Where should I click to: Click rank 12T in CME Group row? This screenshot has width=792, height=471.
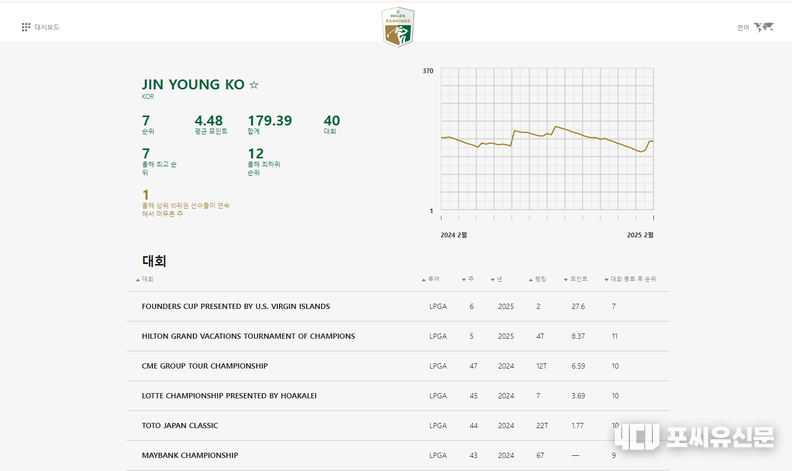pos(541,366)
